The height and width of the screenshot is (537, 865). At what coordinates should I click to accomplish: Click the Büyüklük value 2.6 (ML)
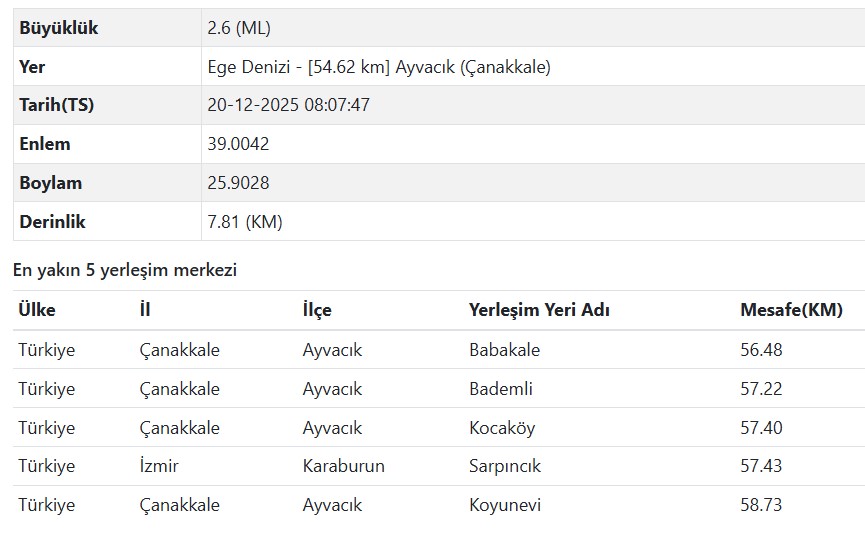click(239, 28)
